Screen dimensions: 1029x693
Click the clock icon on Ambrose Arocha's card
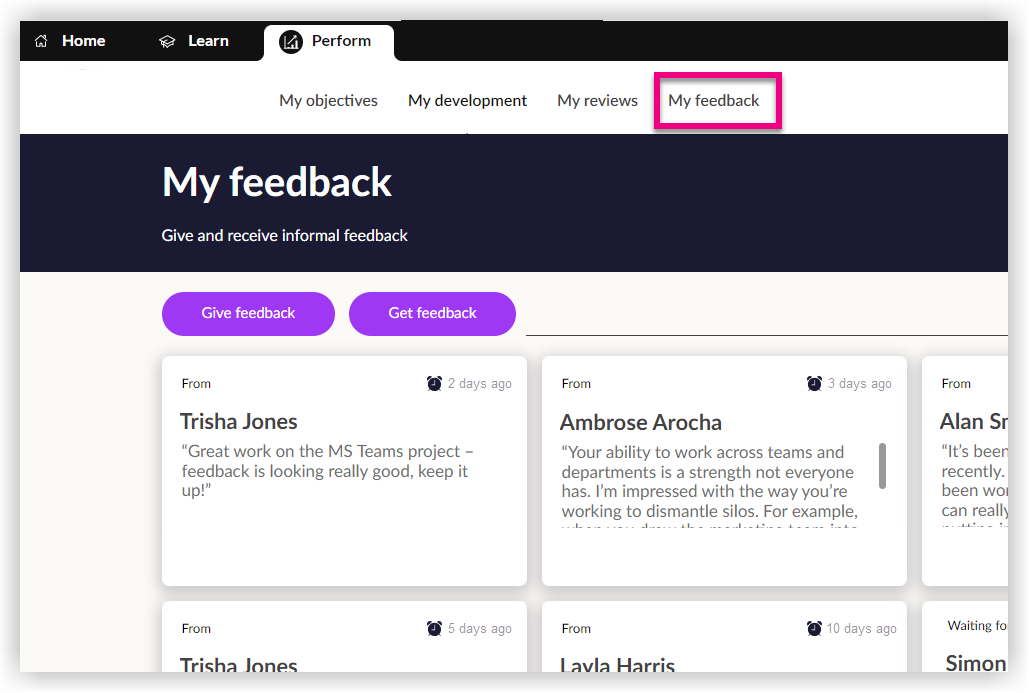[814, 383]
